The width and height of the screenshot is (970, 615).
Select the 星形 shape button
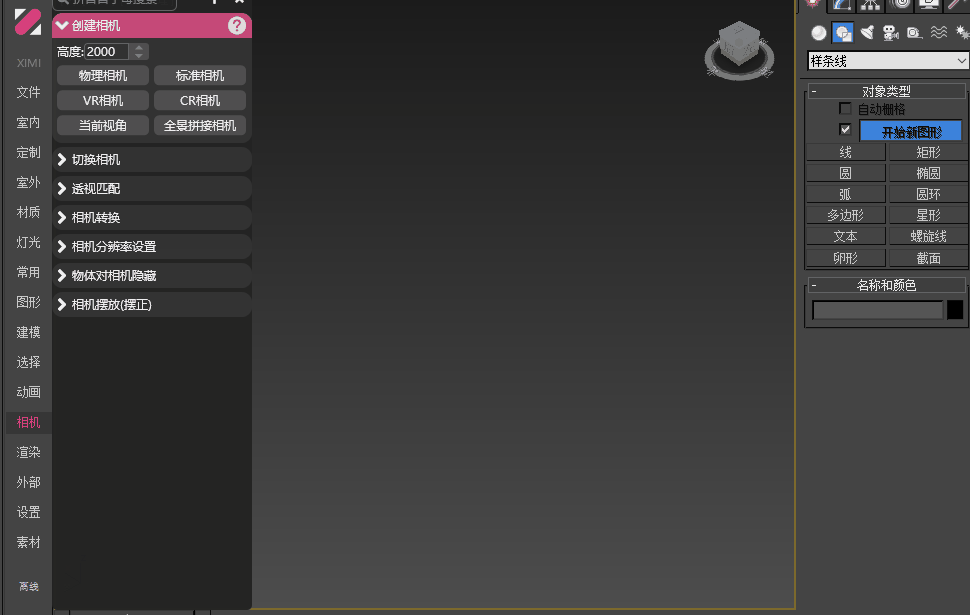pyautogui.click(x=929, y=215)
